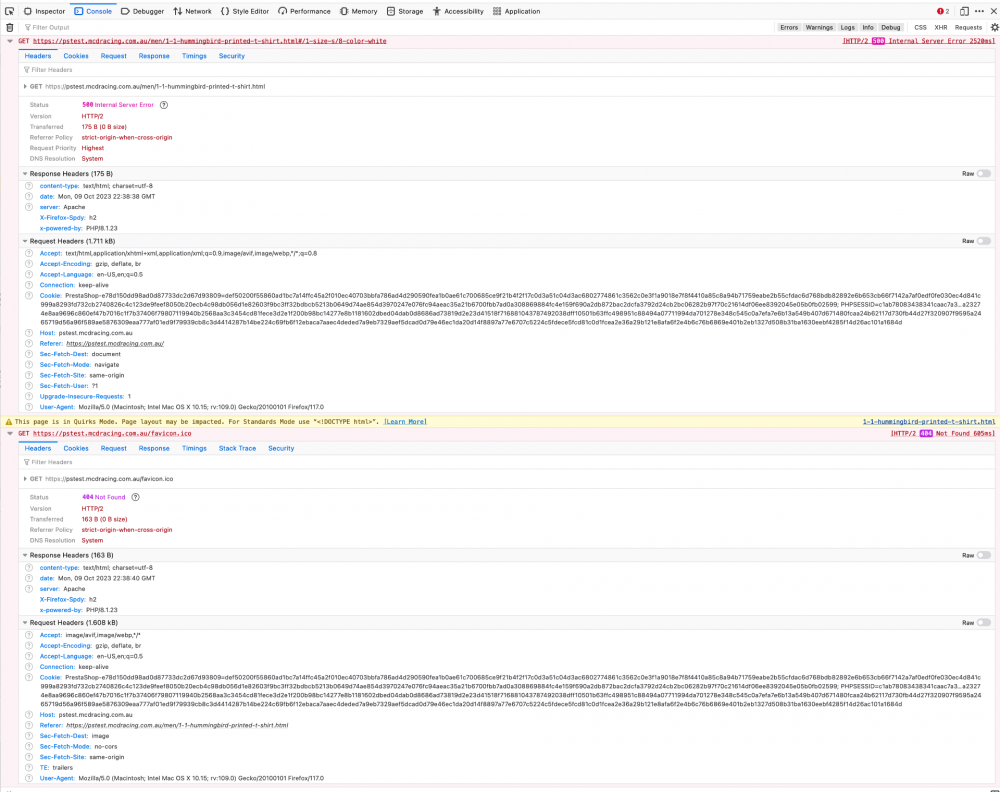Collapse Response Headers (163 B) section
1000x792 pixels.
(25, 555)
